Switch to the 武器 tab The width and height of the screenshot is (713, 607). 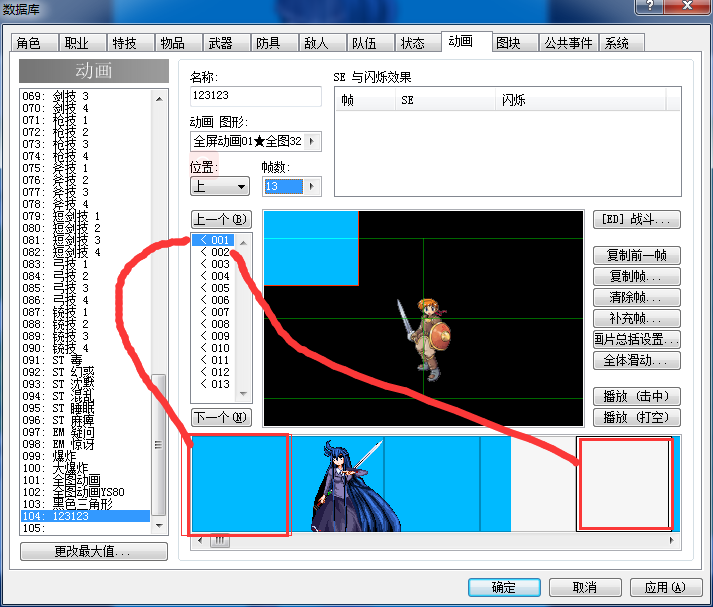[226, 43]
